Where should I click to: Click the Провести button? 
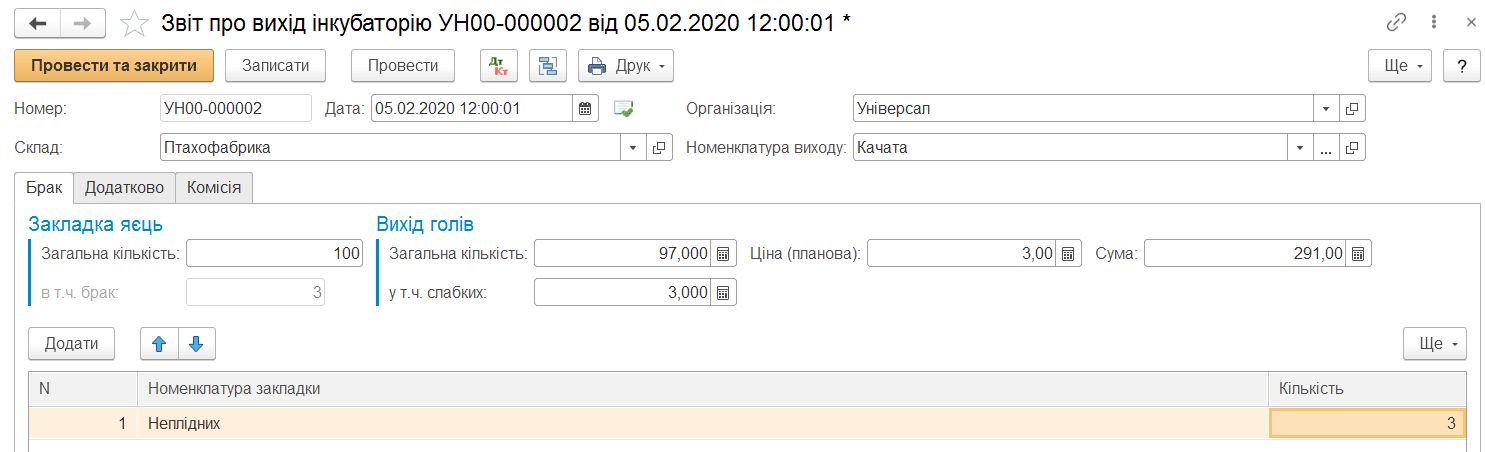tap(403, 66)
